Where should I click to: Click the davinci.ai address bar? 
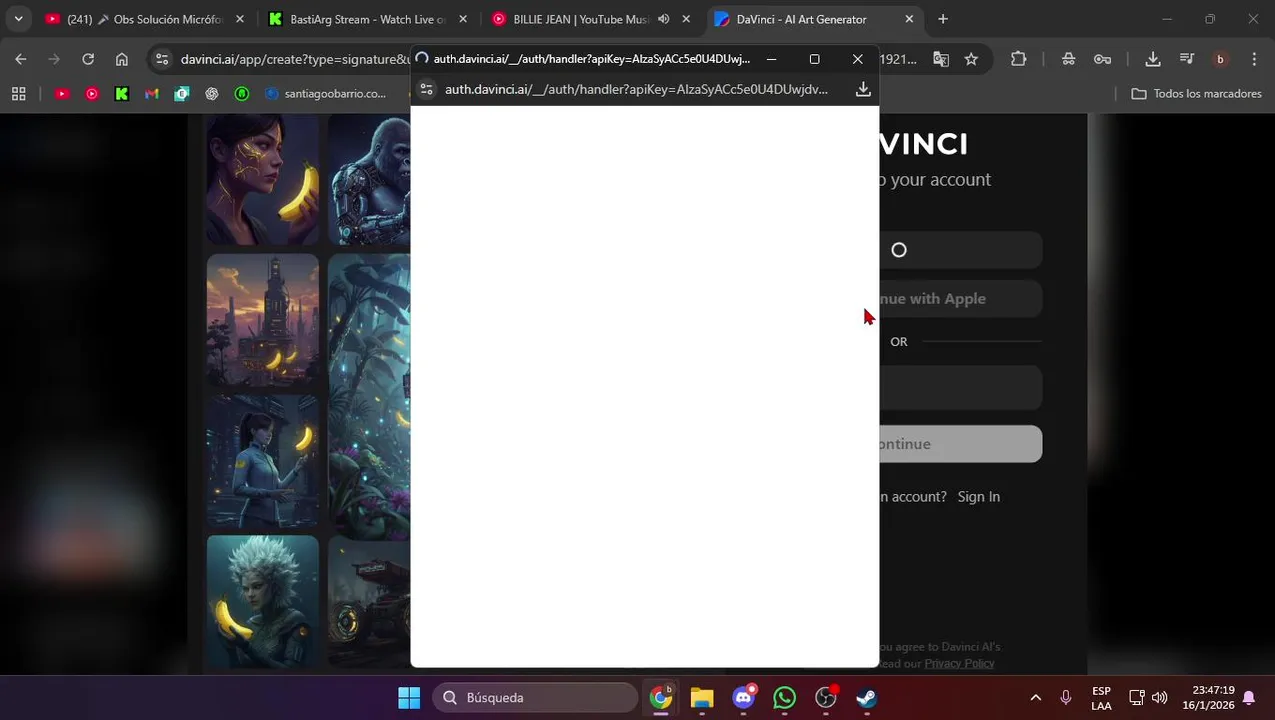295,59
